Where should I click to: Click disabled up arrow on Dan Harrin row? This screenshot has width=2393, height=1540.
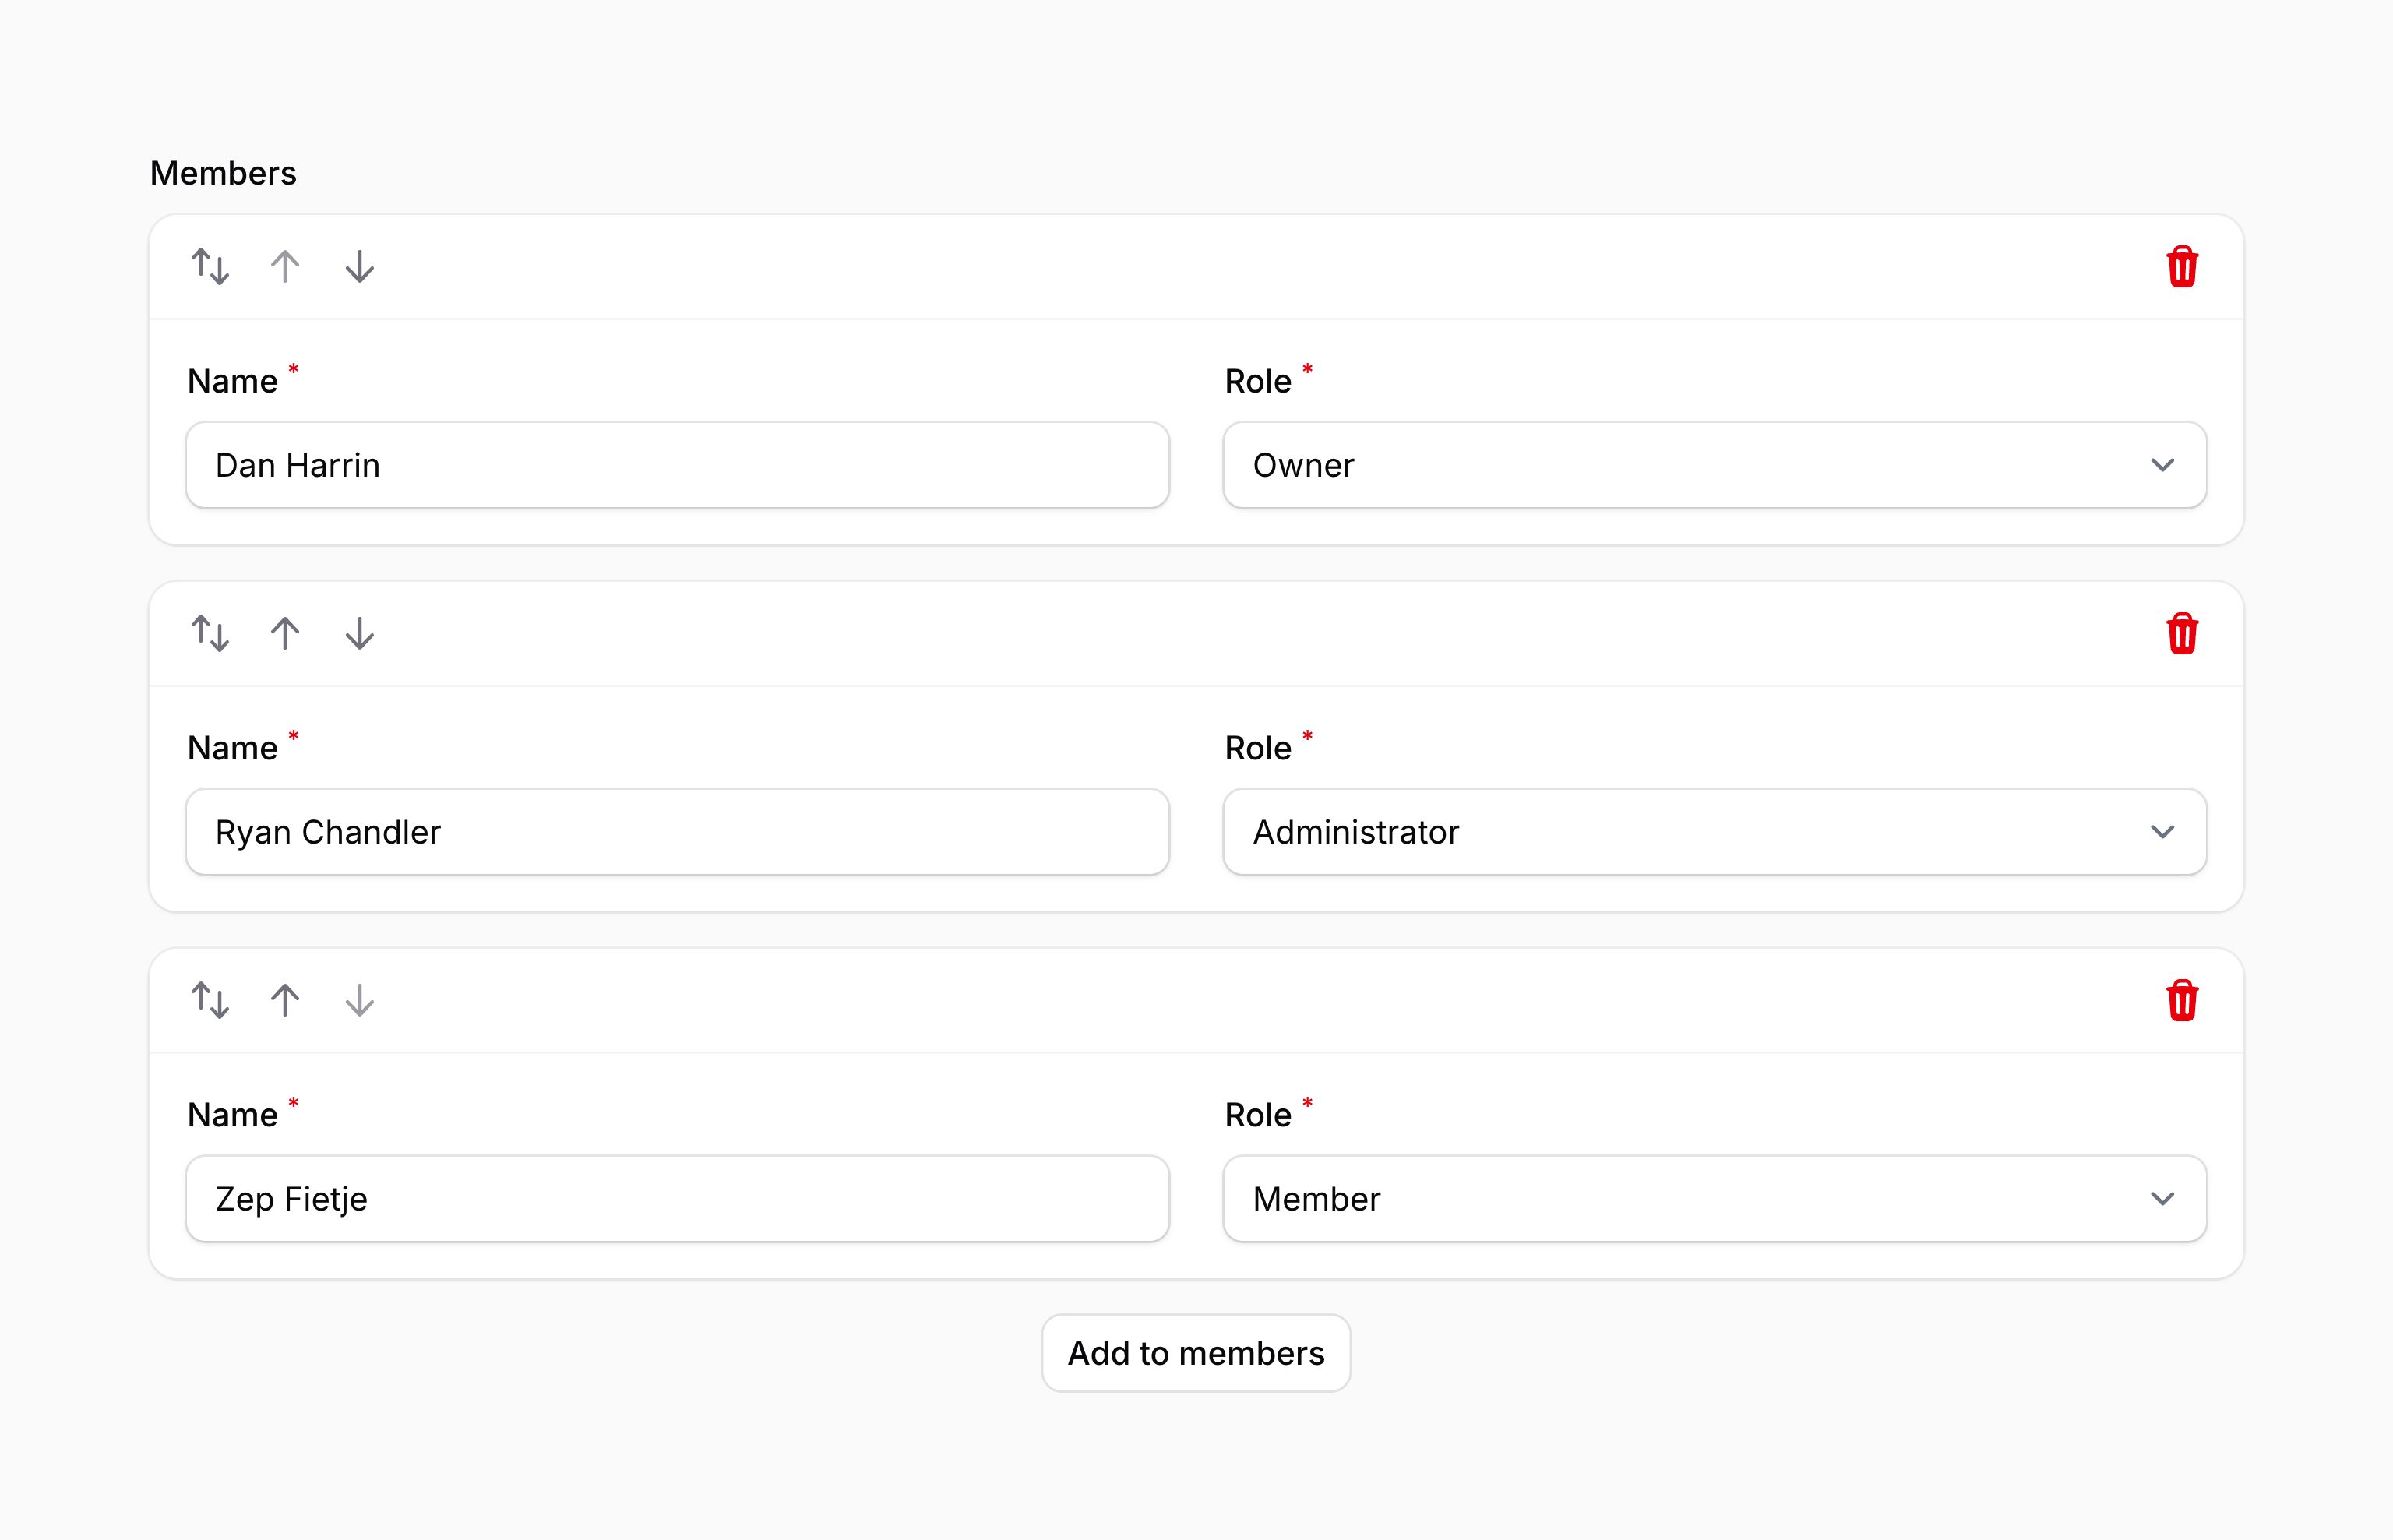(285, 267)
